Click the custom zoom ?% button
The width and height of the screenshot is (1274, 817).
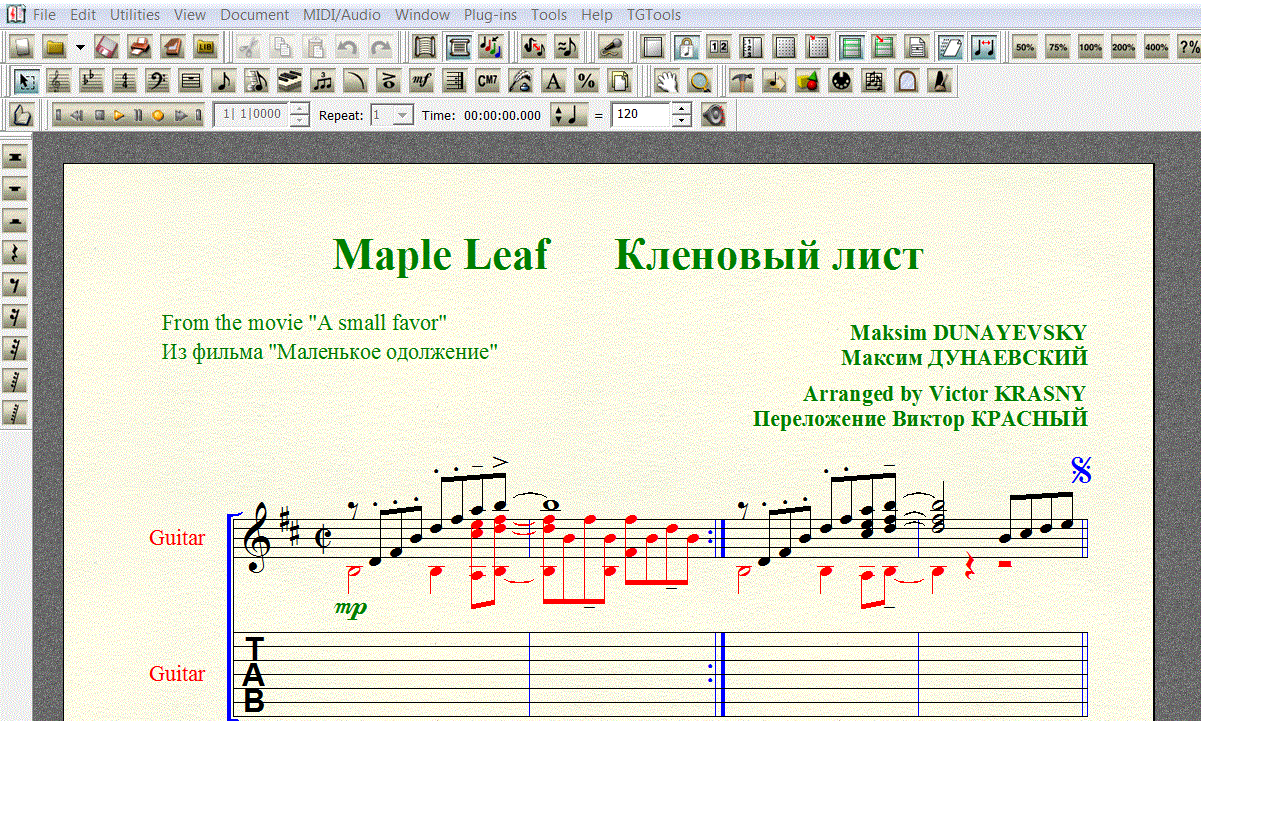coord(1189,47)
